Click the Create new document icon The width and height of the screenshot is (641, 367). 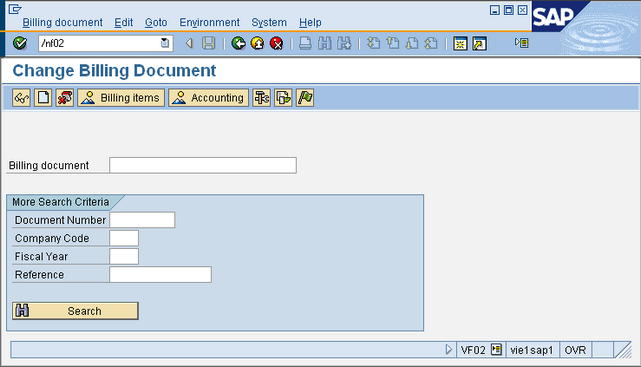(43, 98)
